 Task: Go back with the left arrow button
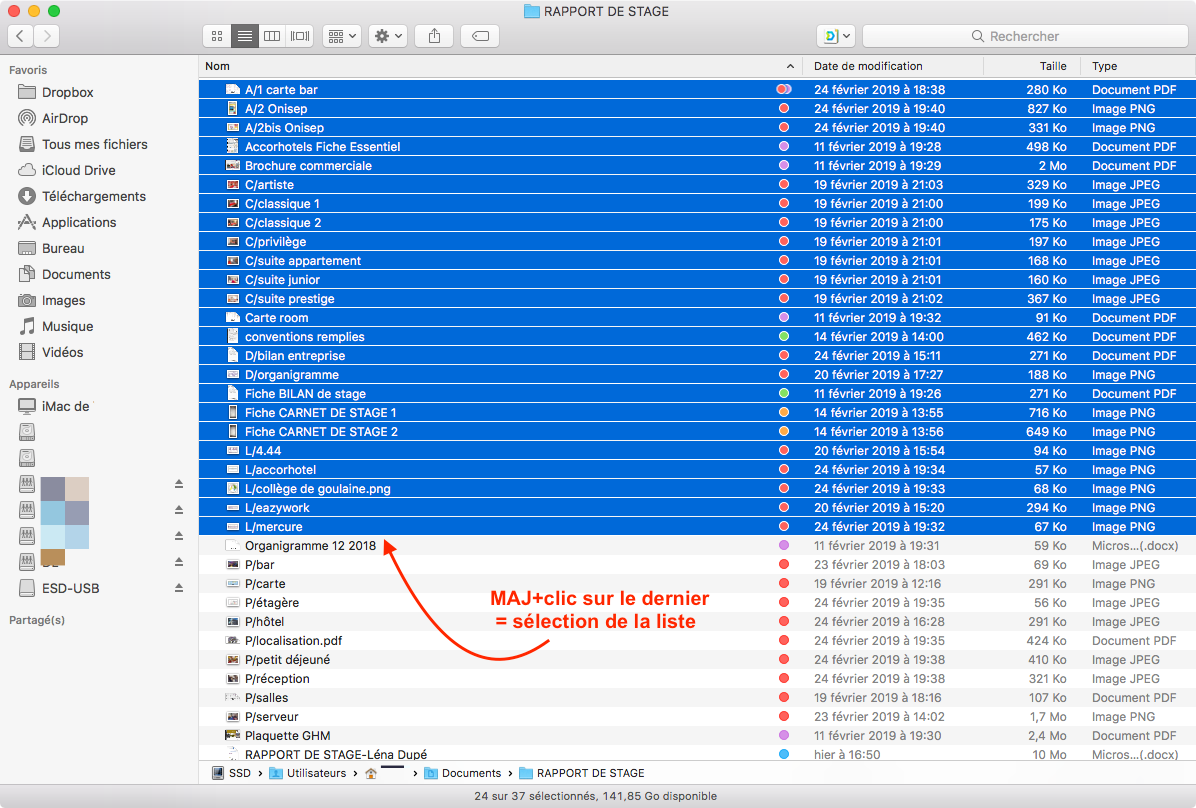tap(20, 36)
